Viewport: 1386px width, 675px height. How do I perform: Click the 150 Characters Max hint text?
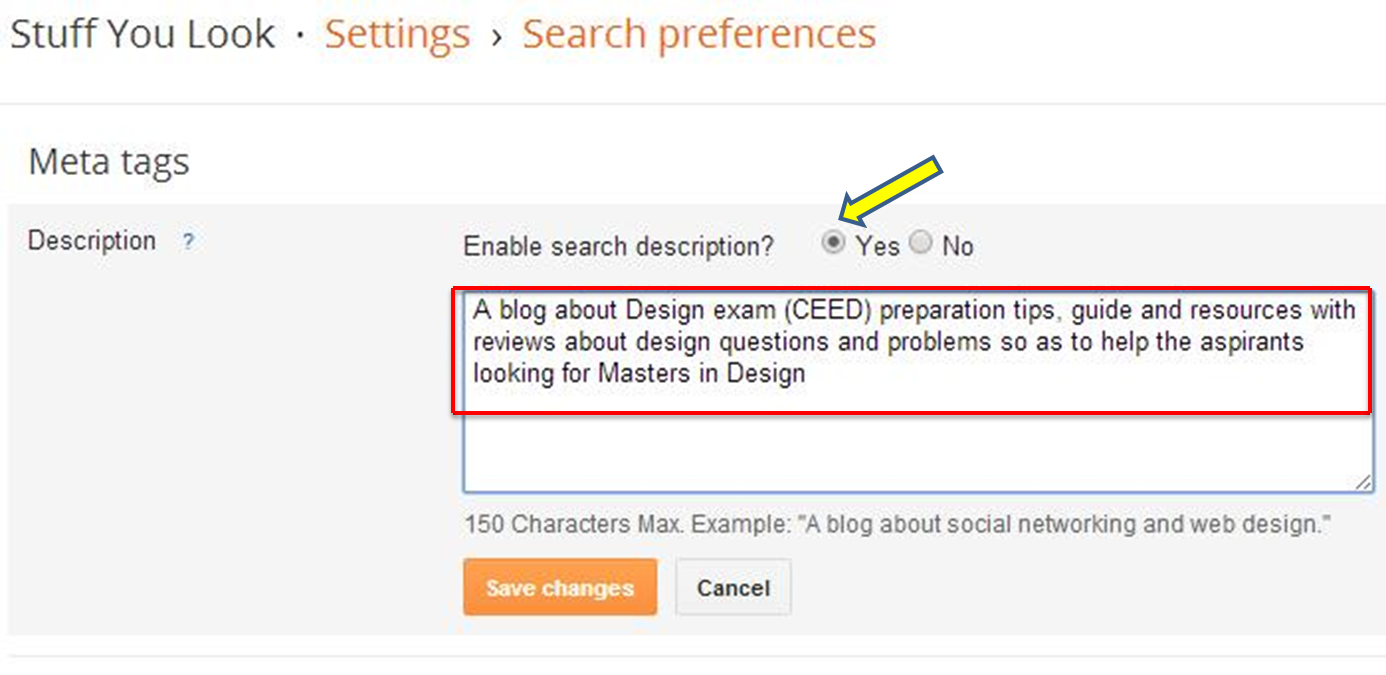click(897, 523)
